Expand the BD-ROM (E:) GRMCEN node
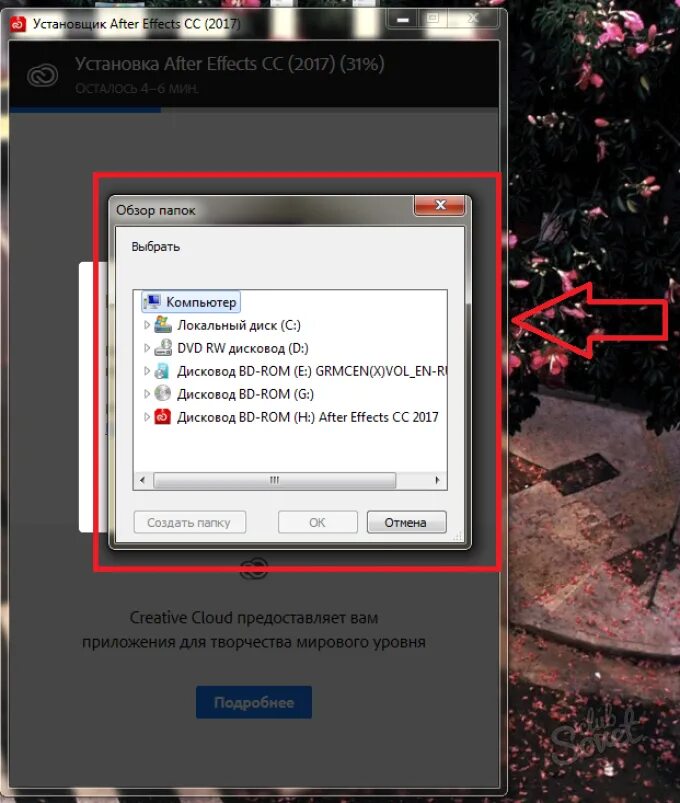The image size is (680, 803). (x=146, y=371)
